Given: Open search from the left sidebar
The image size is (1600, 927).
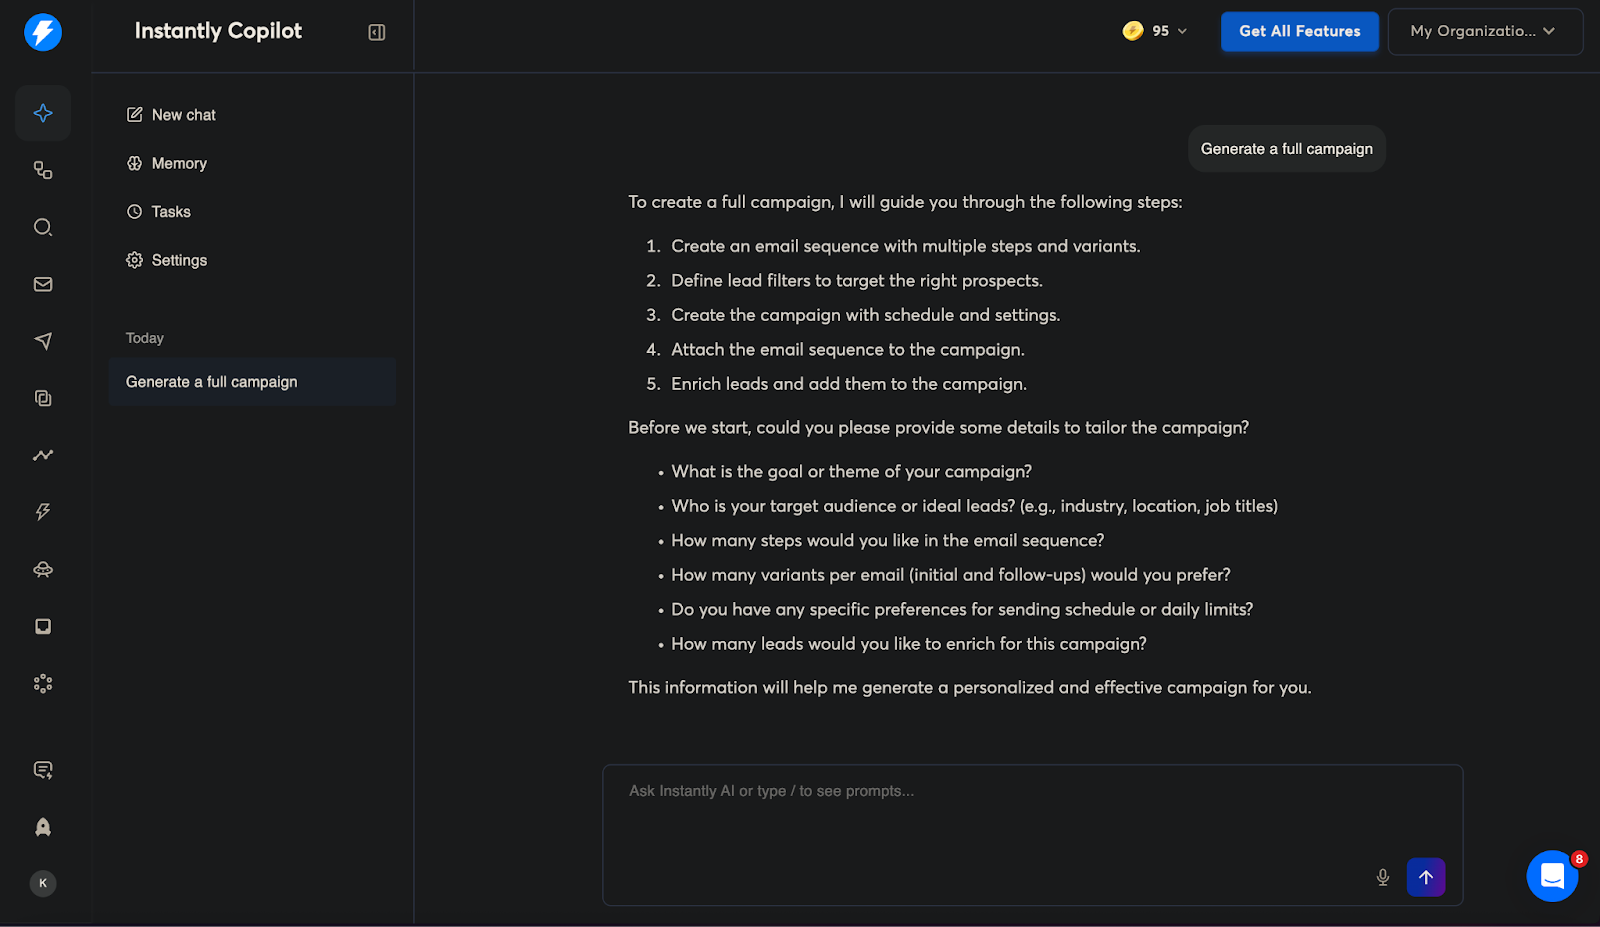Looking at the screenshot, I should point(42,227).
